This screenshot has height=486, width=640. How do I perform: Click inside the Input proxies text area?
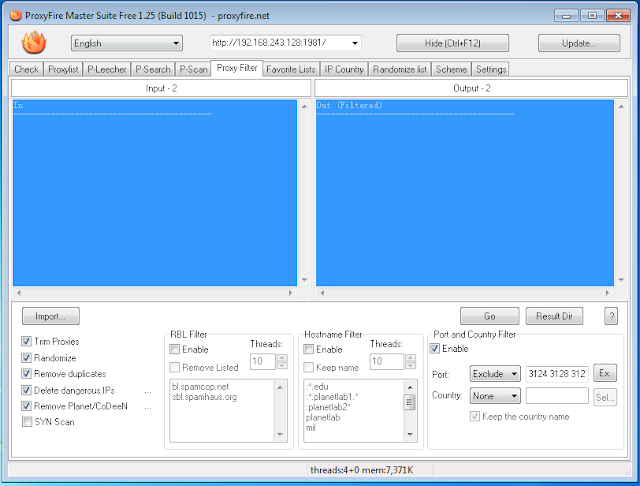tap(155, 193)
